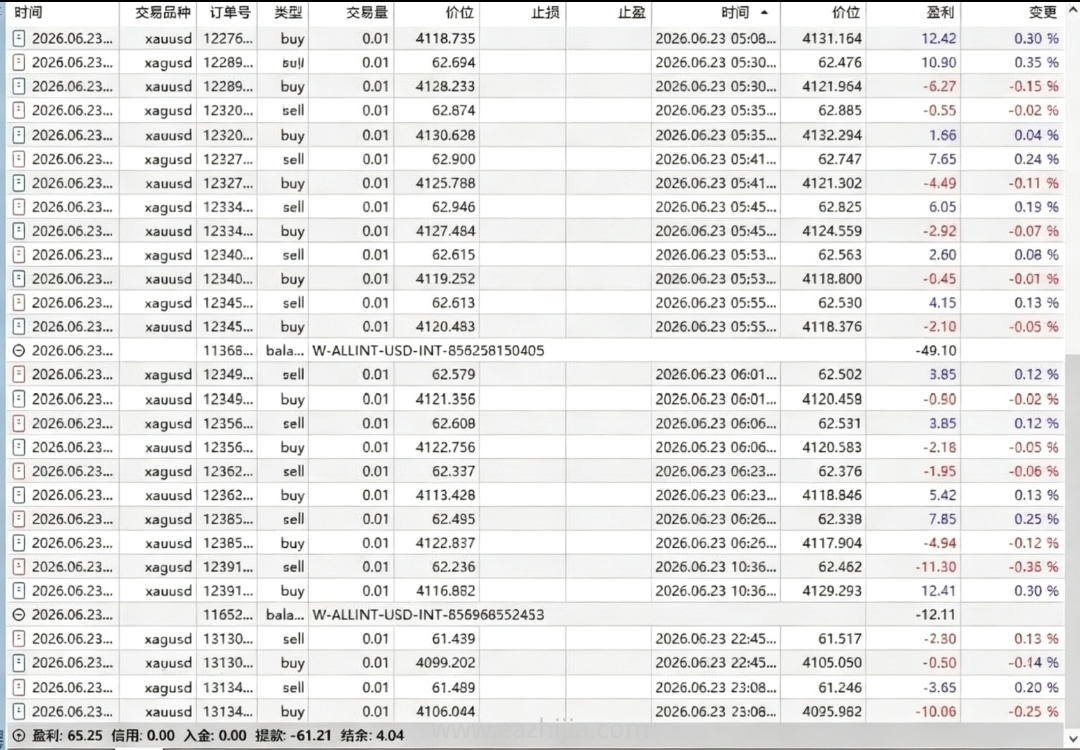Open the W-ALLINT-USD-INT-856968552453 balance comment
This screenshot has height=750, width=1080.
(428, 614)
